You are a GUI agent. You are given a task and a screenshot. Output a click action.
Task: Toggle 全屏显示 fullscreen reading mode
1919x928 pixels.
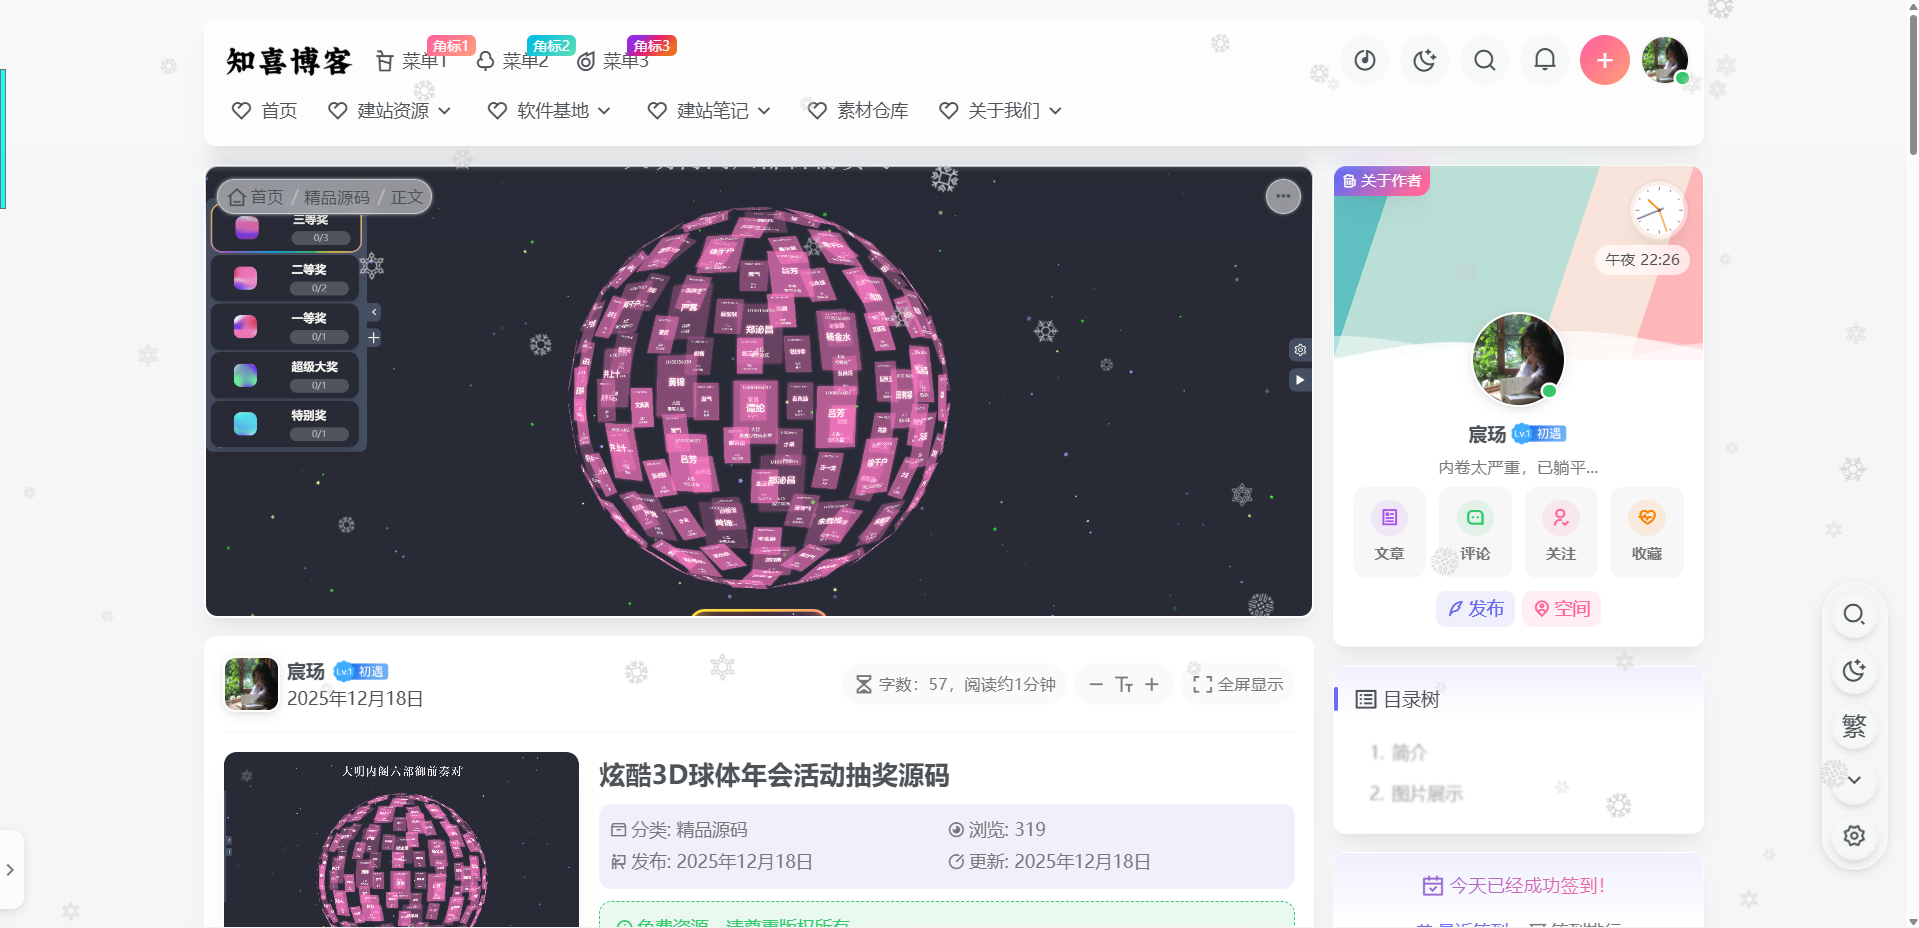(1238, 685)
